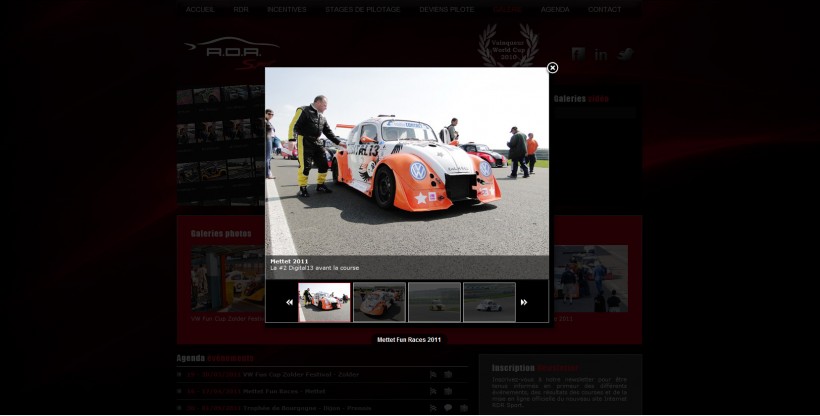Click the Galeries photos heading

pos(221,234)
